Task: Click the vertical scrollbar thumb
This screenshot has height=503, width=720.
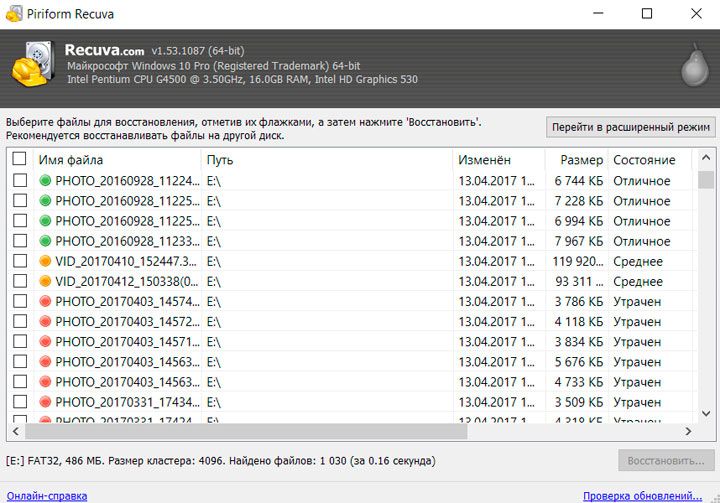Action: [706, 180]
